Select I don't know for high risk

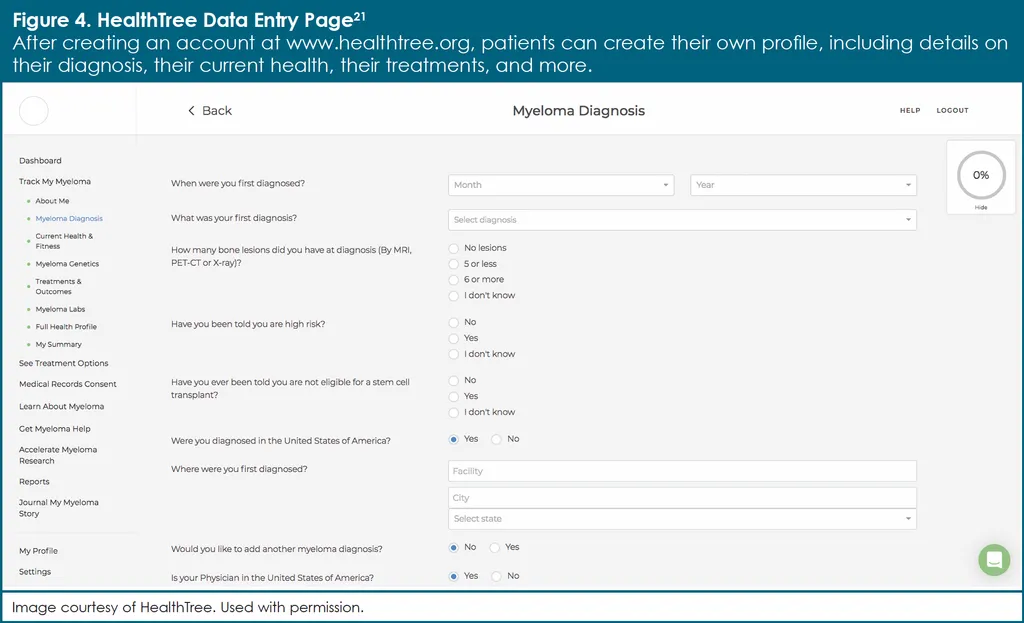454,354
